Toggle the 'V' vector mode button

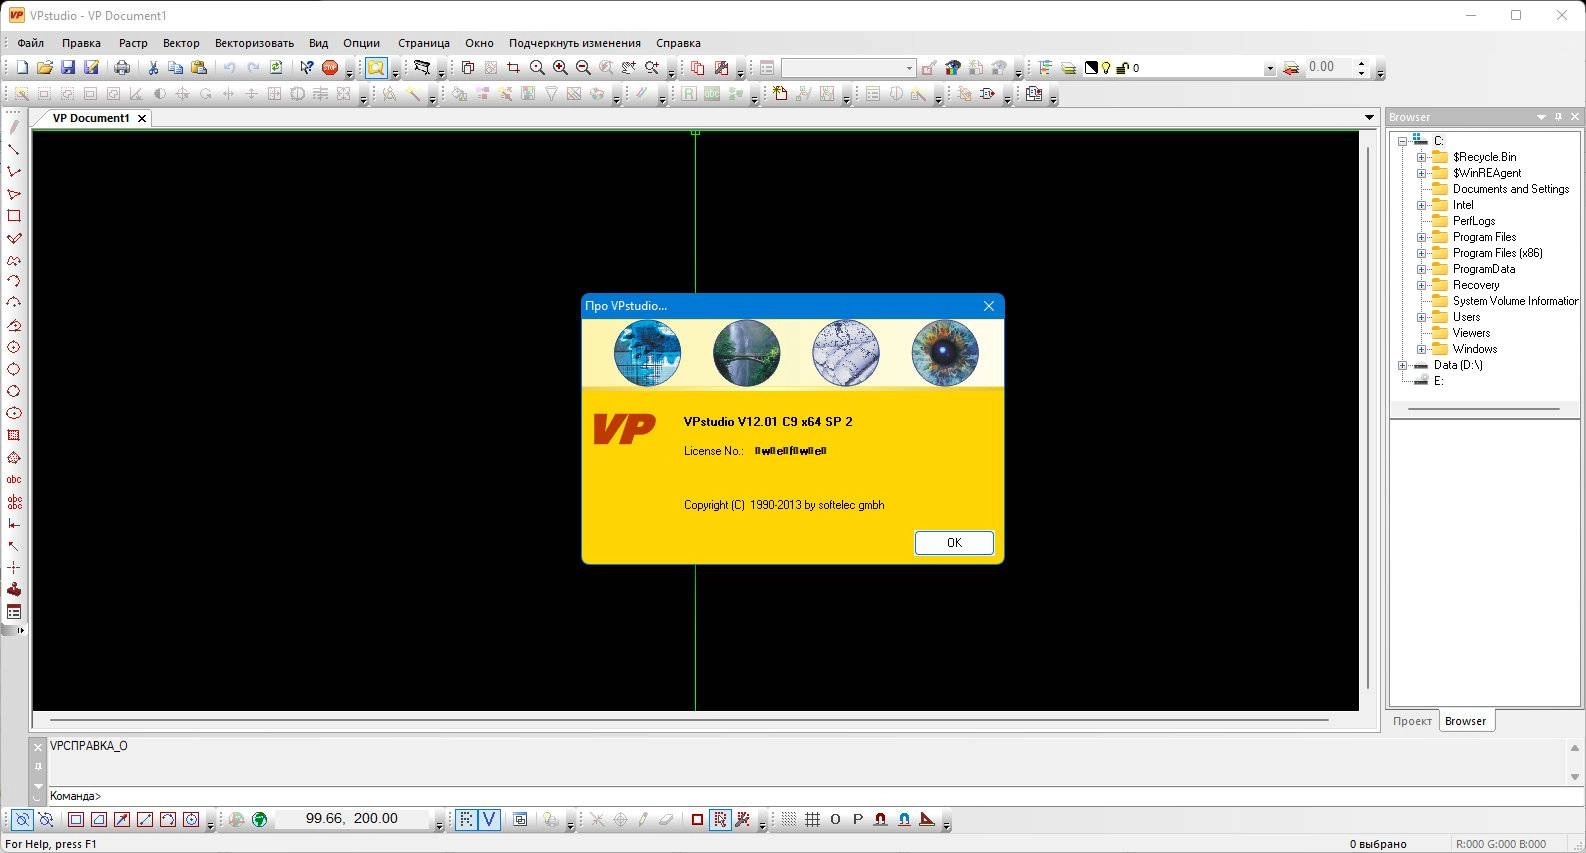pos(489,819)
